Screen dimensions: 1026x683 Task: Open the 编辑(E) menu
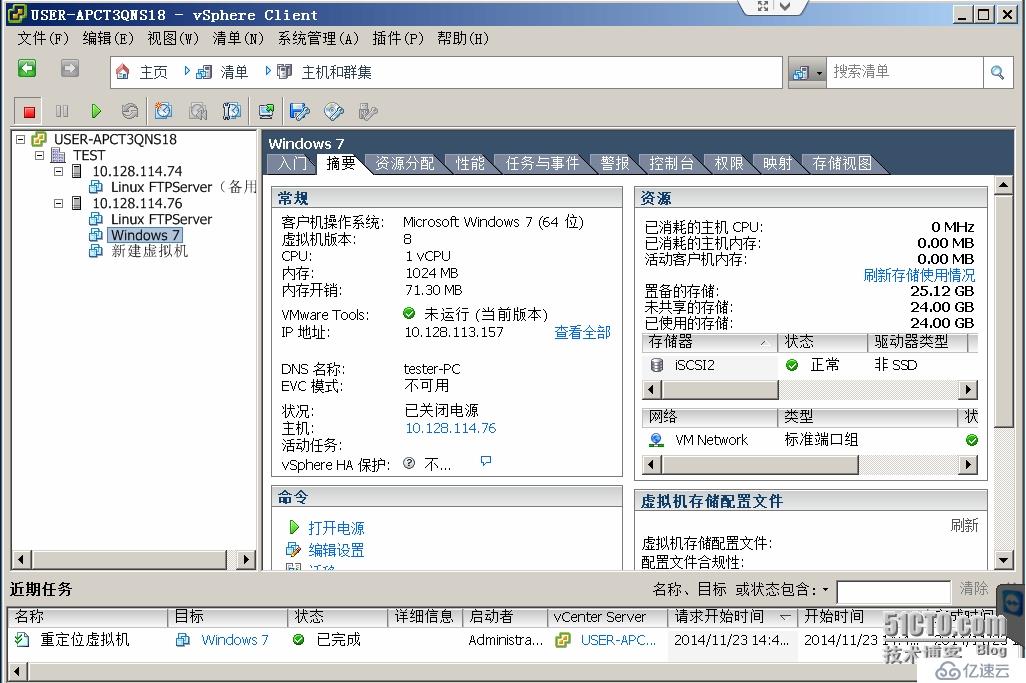coord(108,39)
